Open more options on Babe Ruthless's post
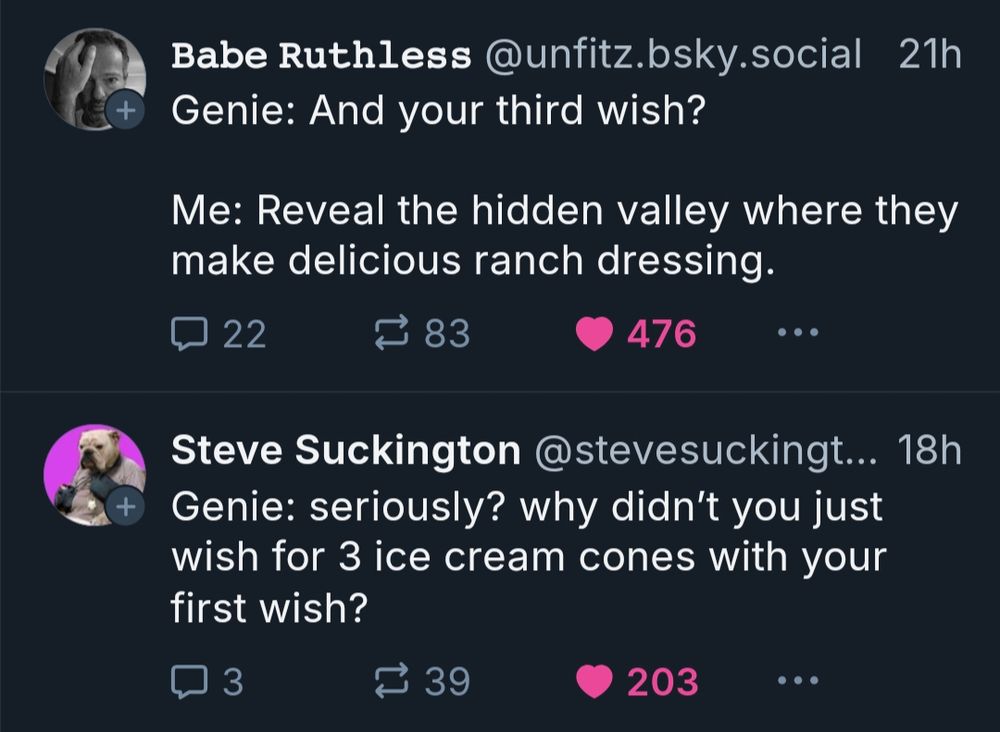Screen dimensions: 1000x732 799,333
